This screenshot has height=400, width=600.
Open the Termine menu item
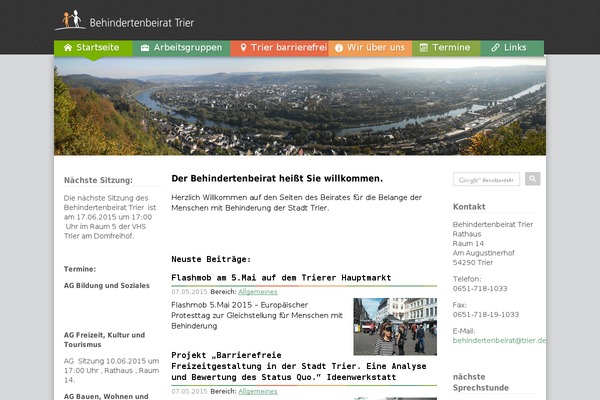click(x=446, y=48)
